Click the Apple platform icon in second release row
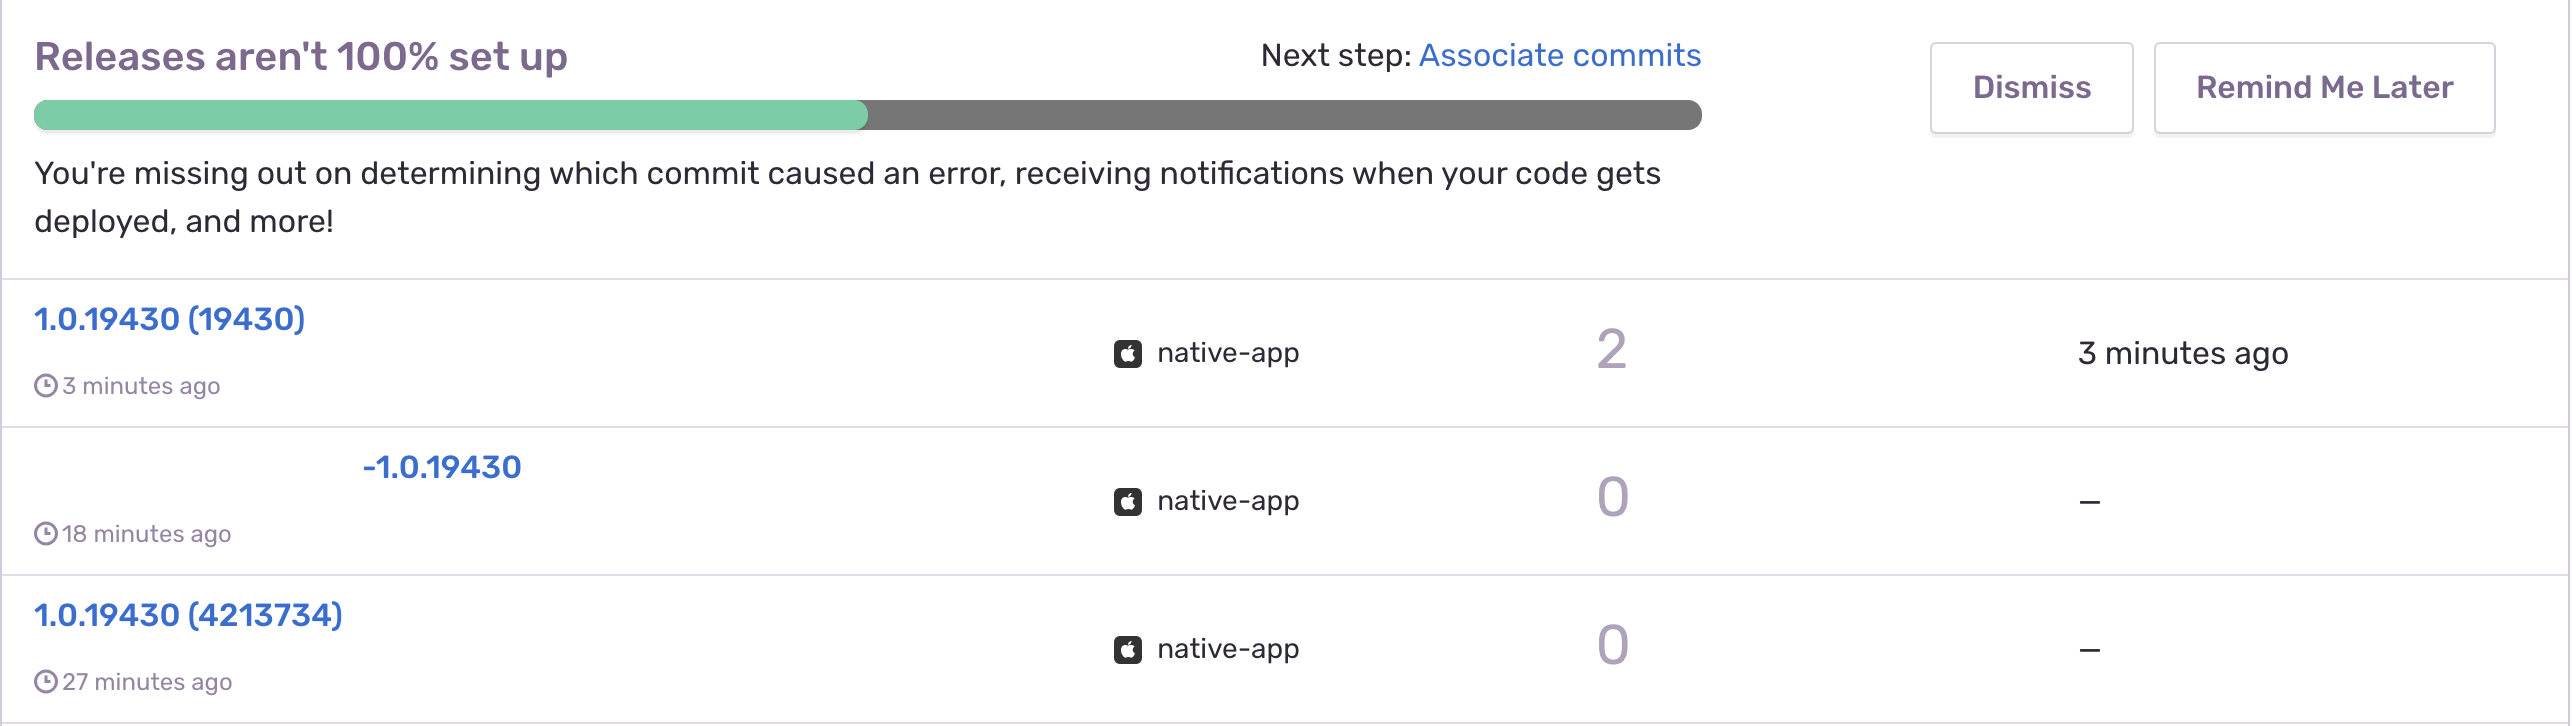The image size is (2572, 726). [x=1128, y=500]
